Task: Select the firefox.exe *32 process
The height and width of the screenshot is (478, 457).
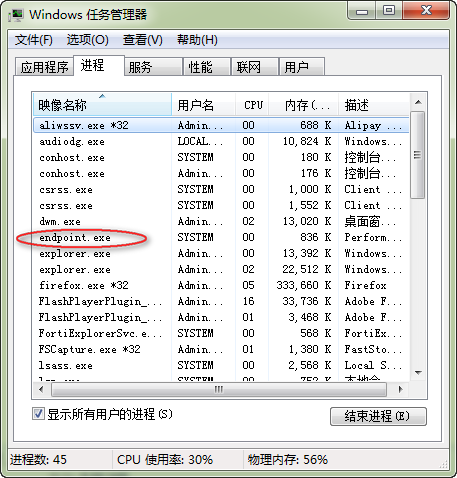Action: tap(221, 285)
